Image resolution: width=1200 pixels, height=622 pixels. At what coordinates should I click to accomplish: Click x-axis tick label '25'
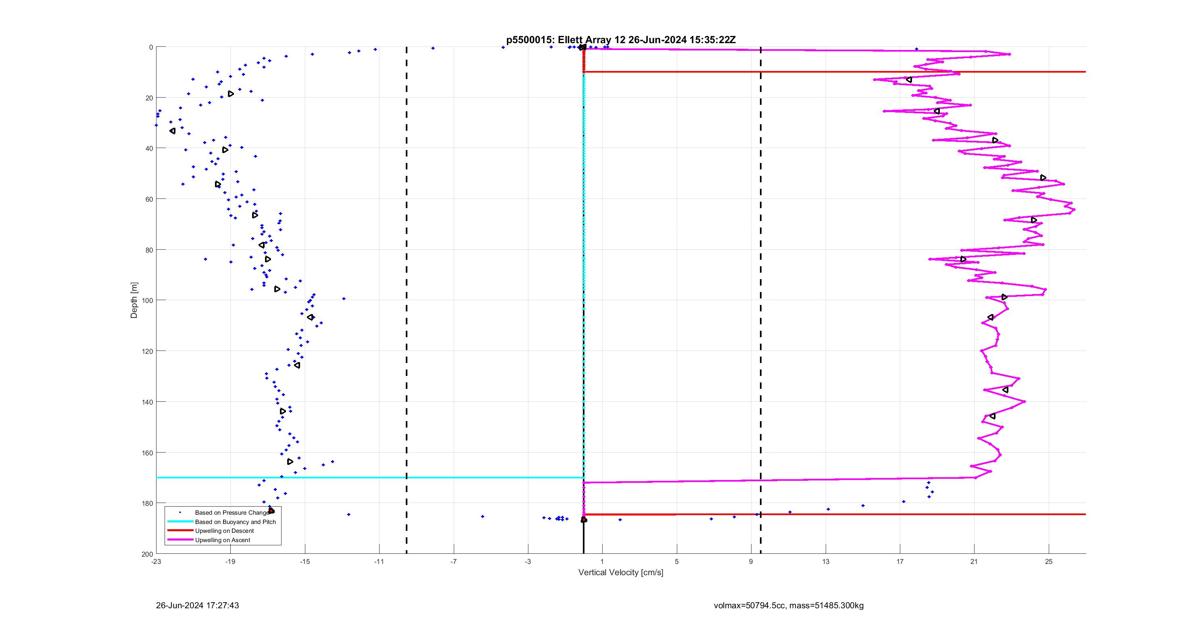point(1049,562)
